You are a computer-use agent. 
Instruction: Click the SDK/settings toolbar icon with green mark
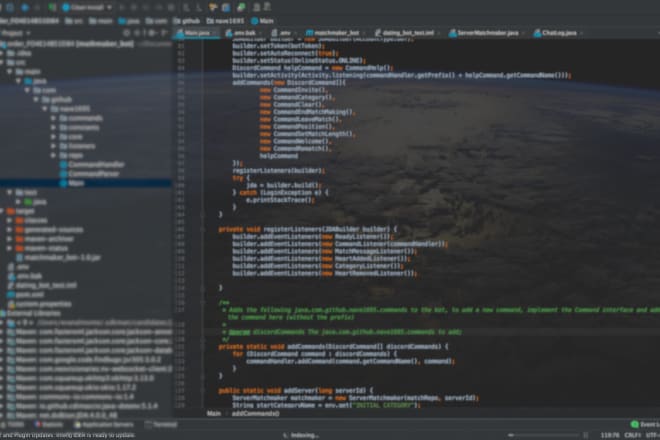pos(241,7)
